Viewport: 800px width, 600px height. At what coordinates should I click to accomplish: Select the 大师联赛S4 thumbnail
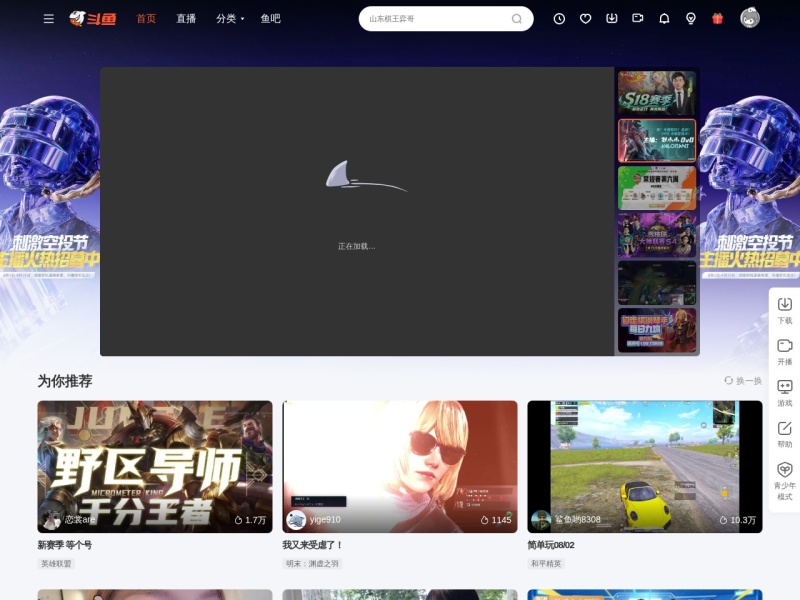657,235
